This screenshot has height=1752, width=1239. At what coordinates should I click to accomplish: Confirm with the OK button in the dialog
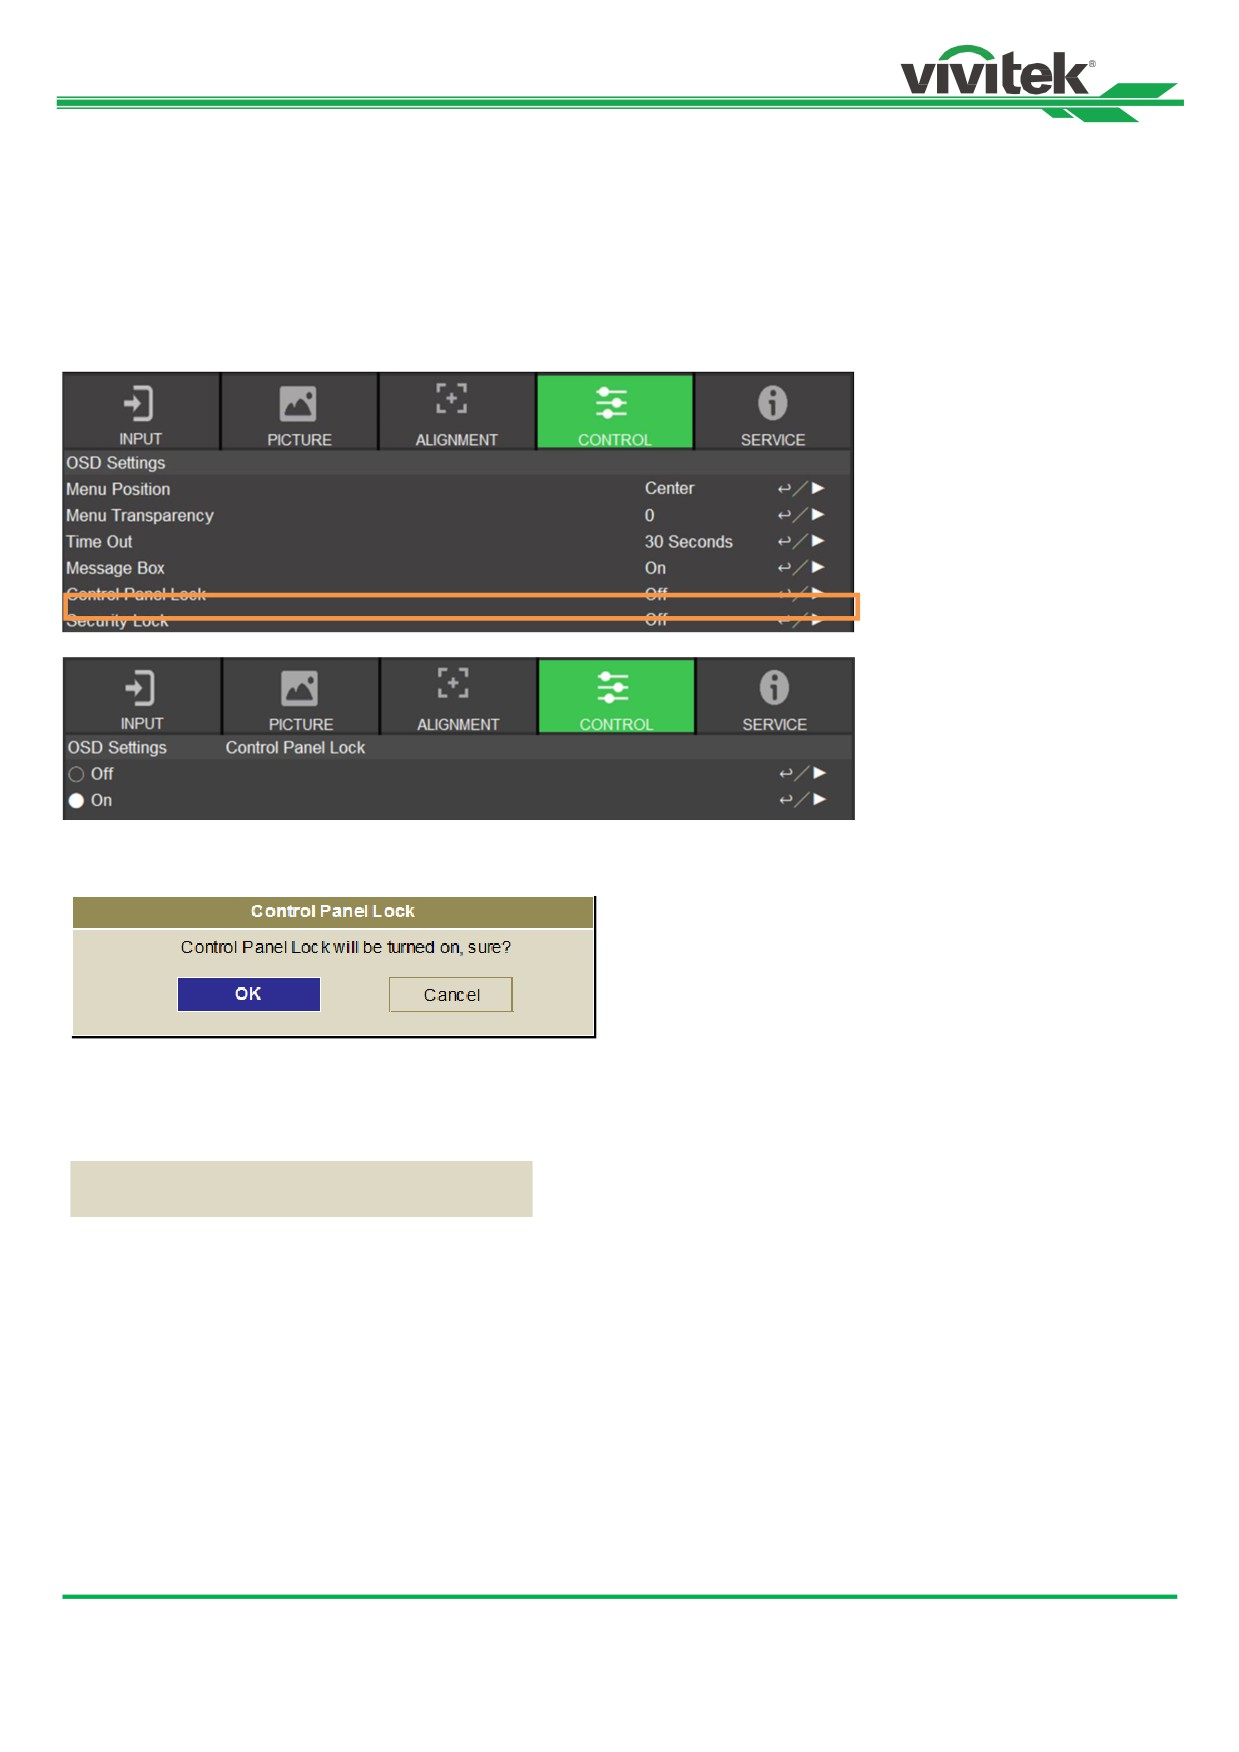tap(249, 994)
